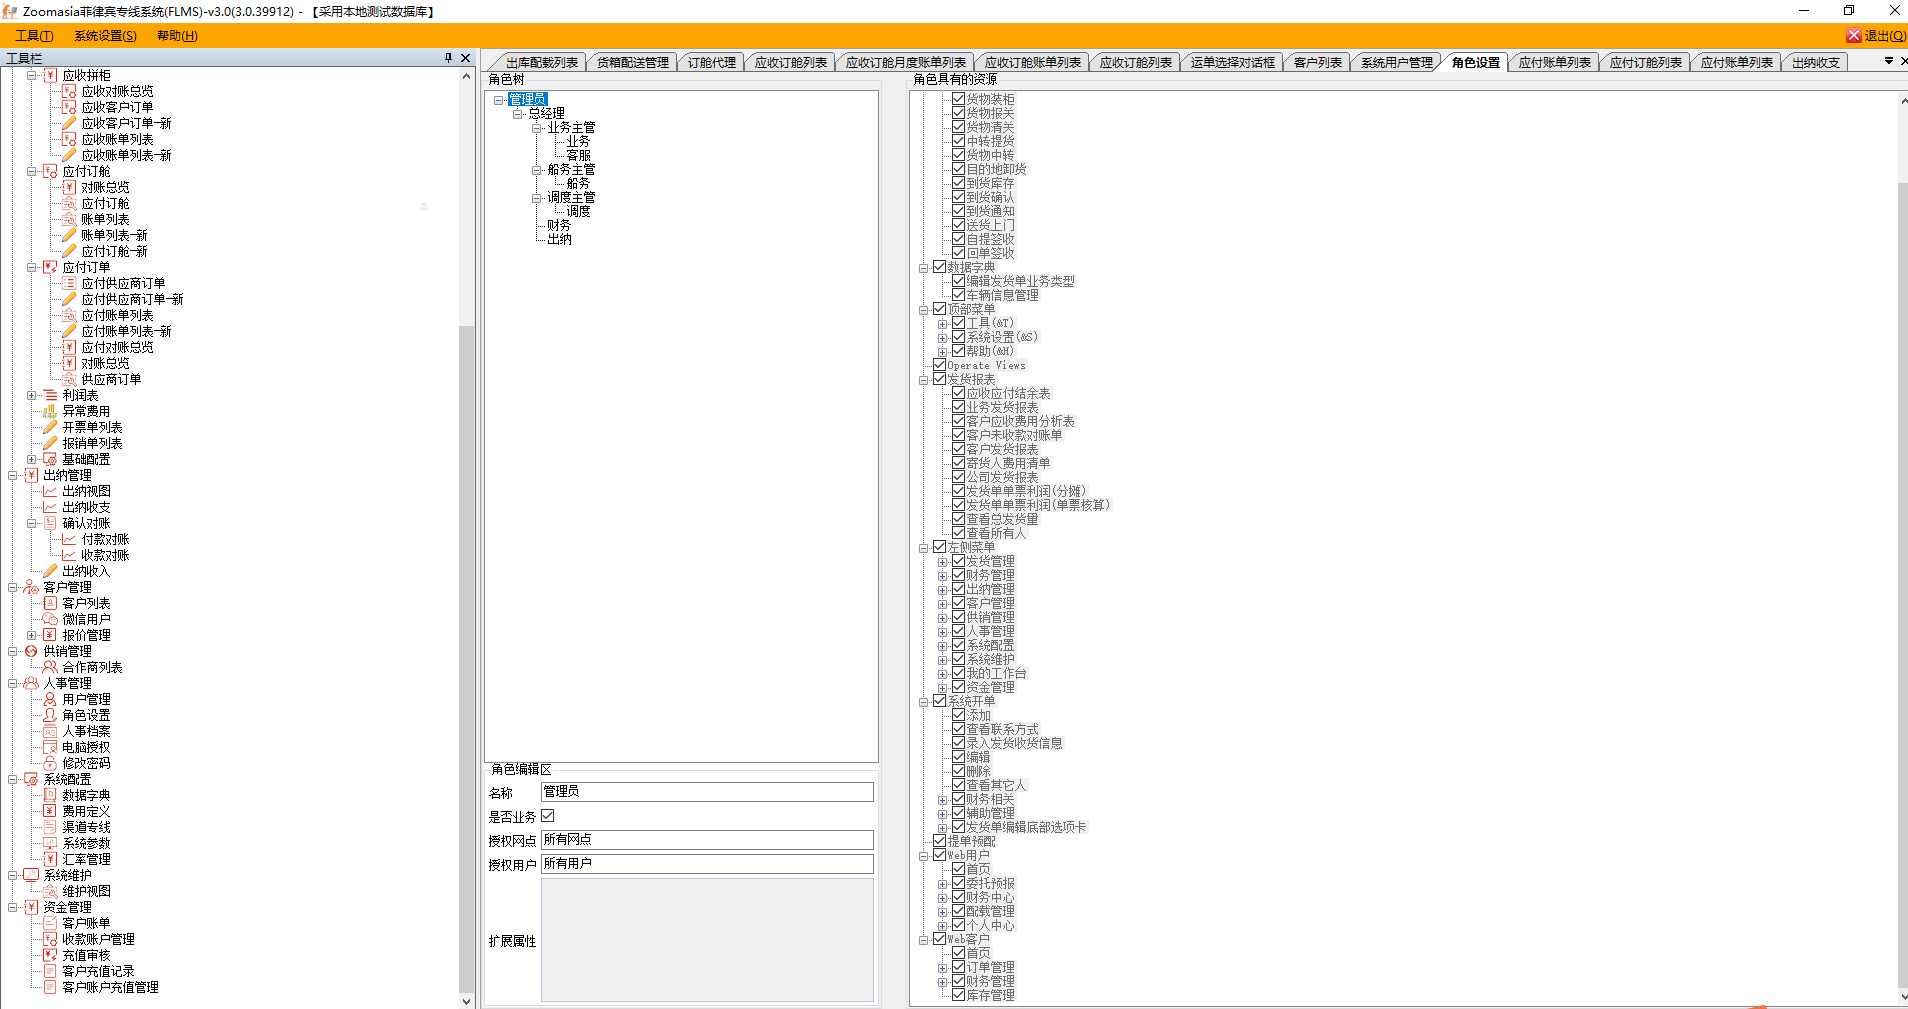Collapse the 业务主管 role node
The image size is (1908, 1009).
click(x=537, y=128)
